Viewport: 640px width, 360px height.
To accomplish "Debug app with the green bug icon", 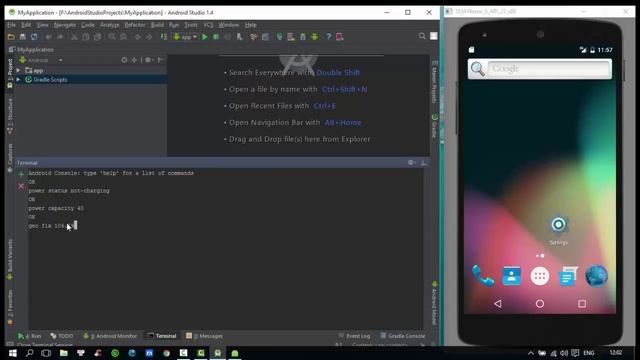I will (x=216, y=37).
